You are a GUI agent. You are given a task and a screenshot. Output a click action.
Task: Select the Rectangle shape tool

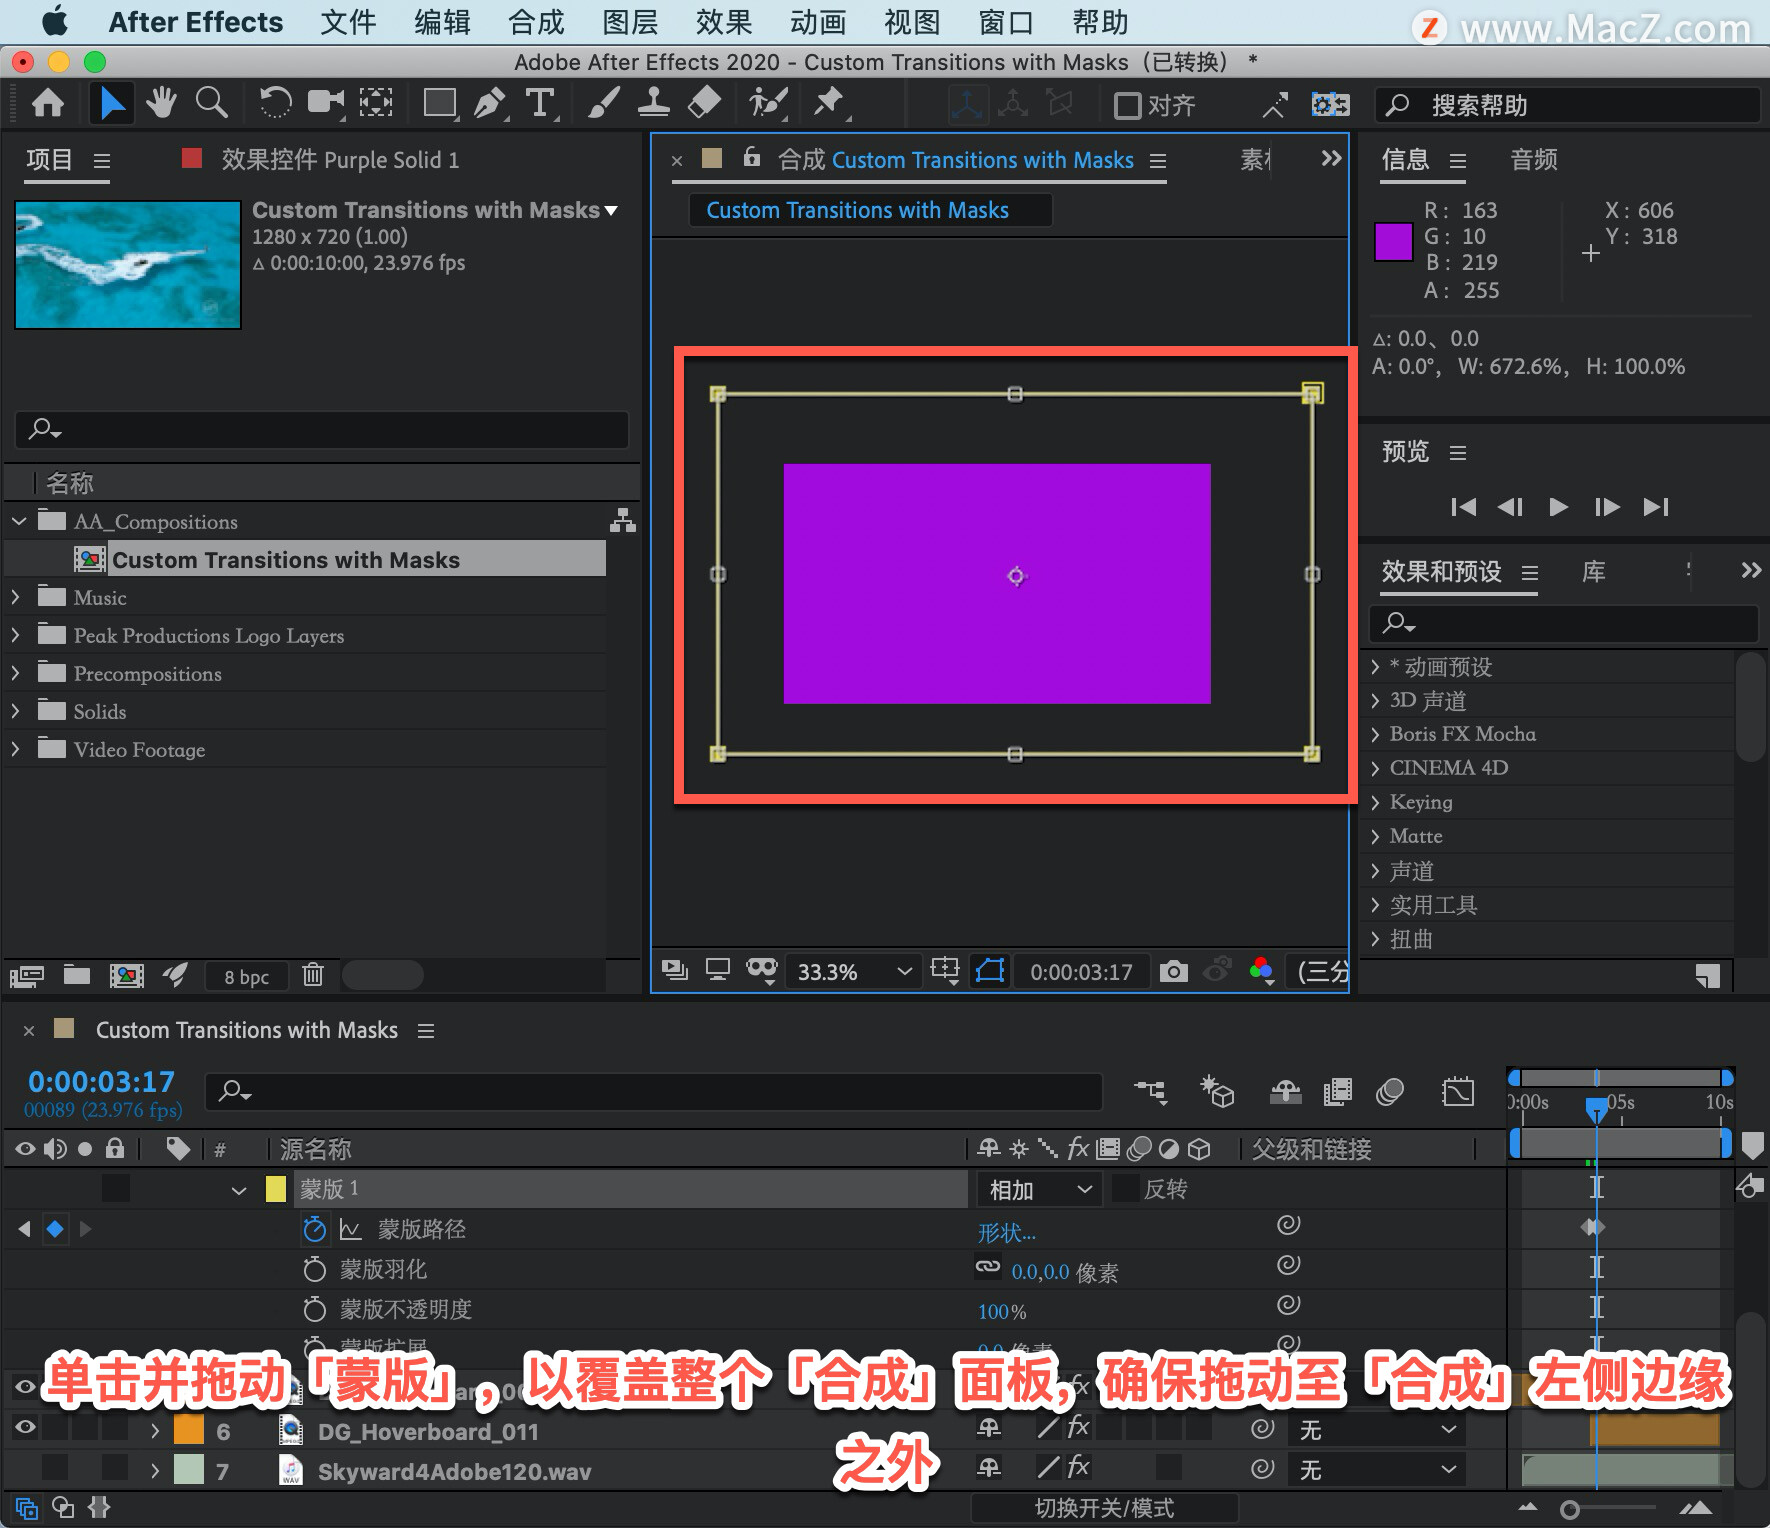click(x=440, y=104)
